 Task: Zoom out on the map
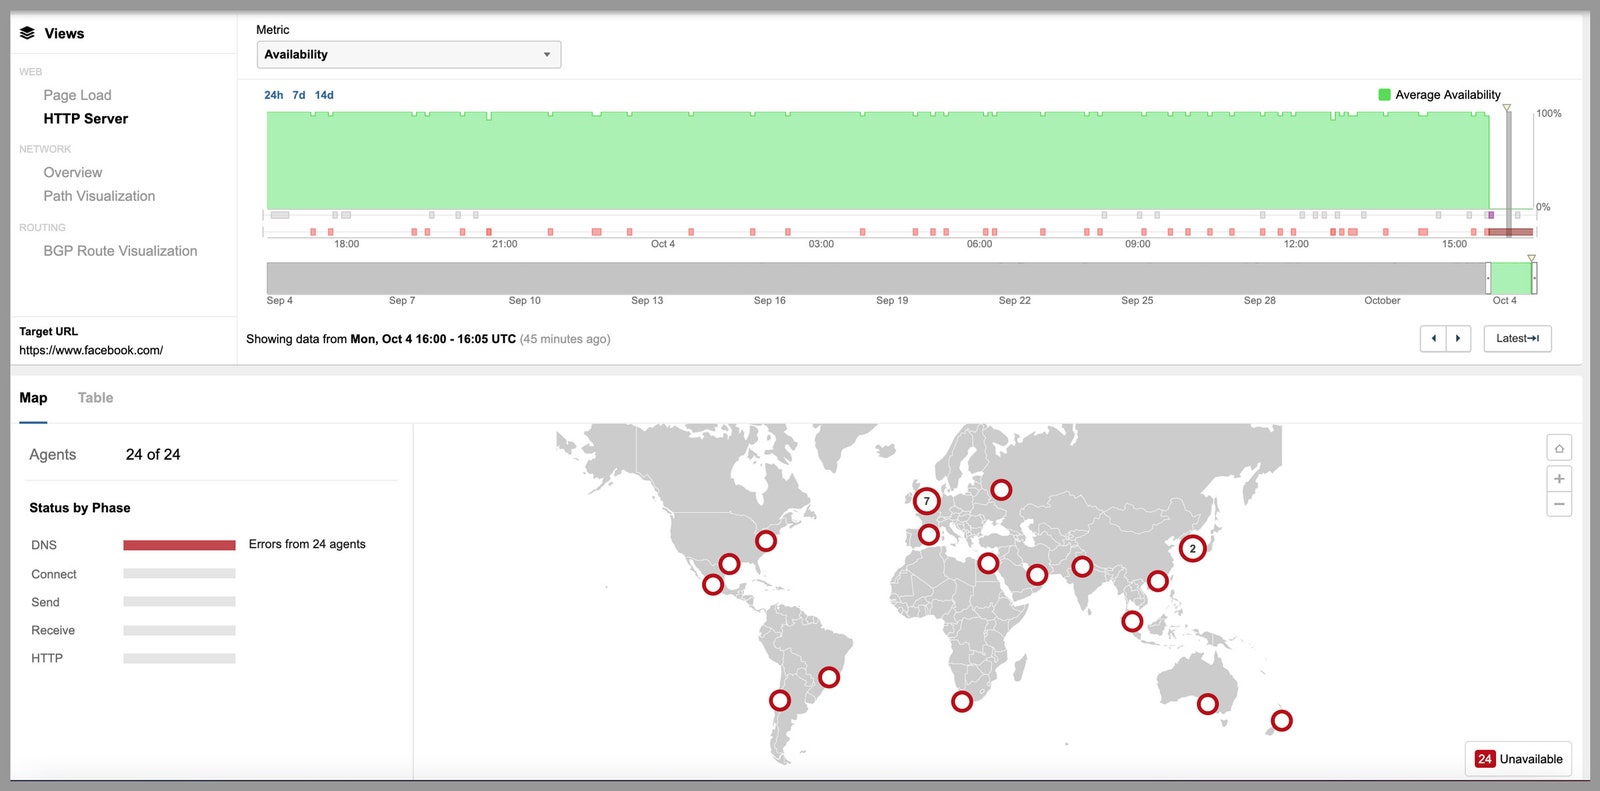pyautogui.click(x=1558, y=504)
